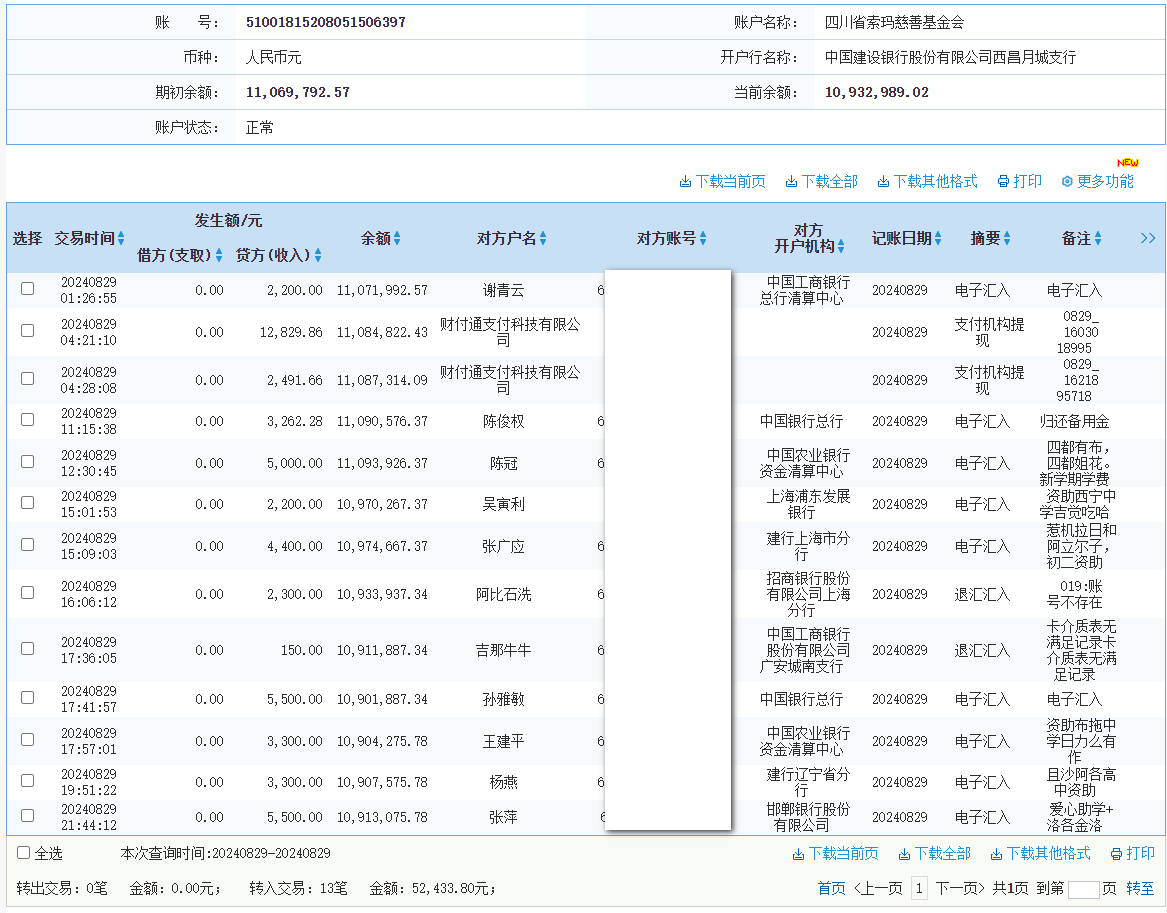This screenshot has height=913, width=1167.
Task: Click download icon beside top 下载当前页
Action: (x=685, y=182)
